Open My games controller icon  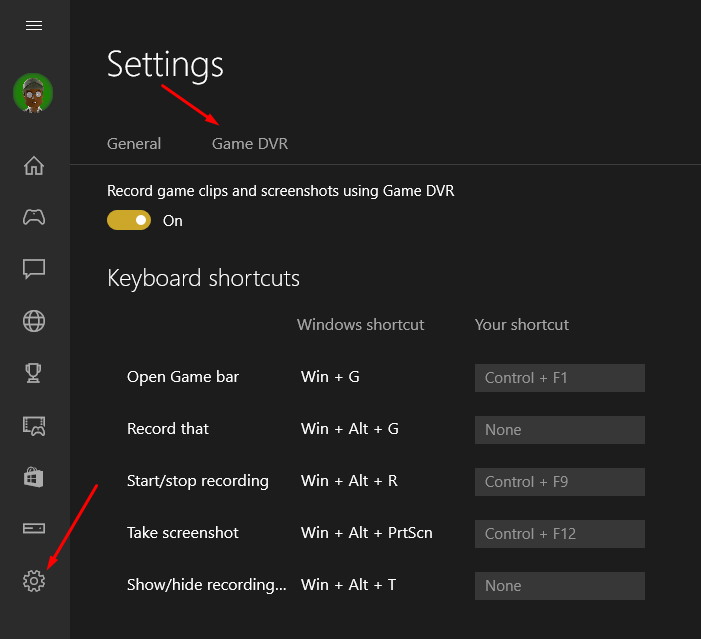pos(34,217)
